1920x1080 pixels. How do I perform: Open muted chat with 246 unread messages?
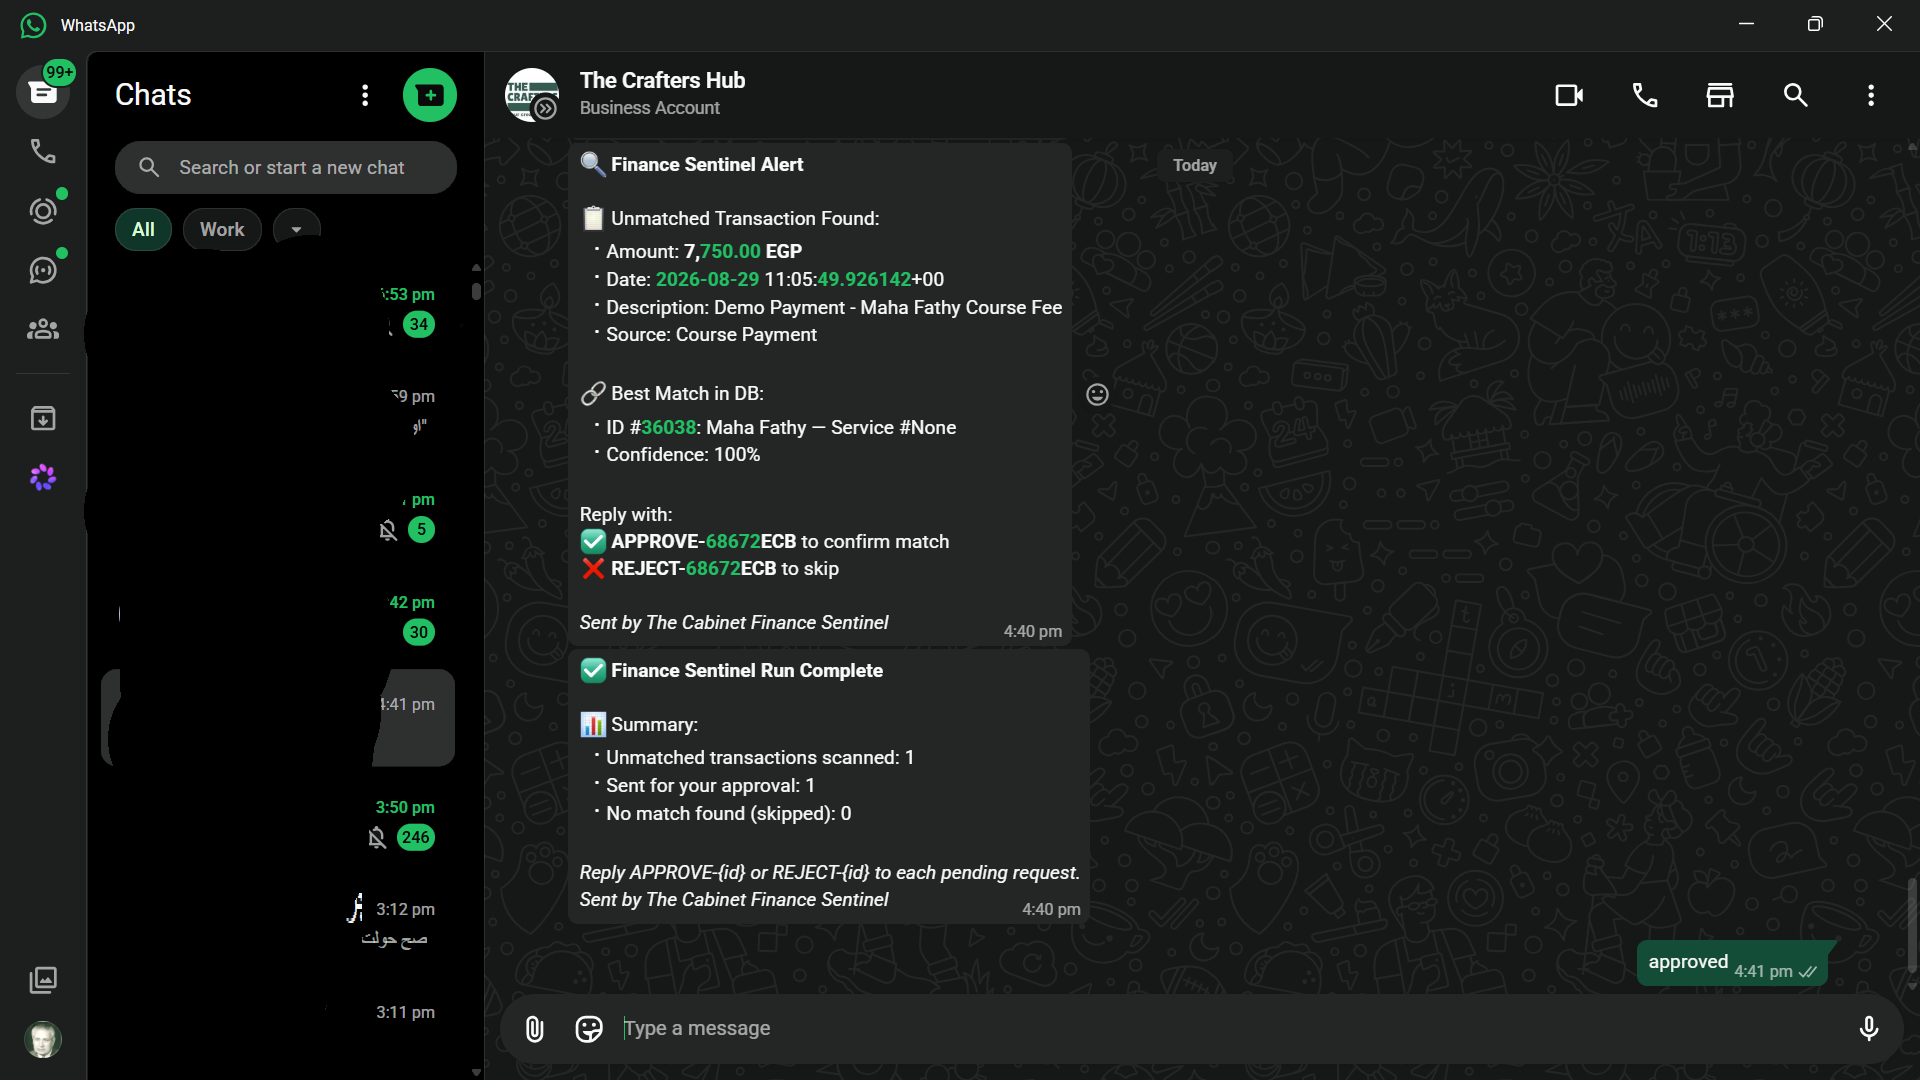[x=278, y=822]
